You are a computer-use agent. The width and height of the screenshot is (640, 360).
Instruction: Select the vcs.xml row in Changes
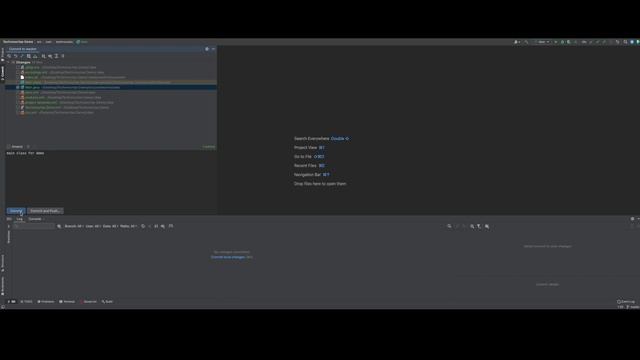[111, 112]
